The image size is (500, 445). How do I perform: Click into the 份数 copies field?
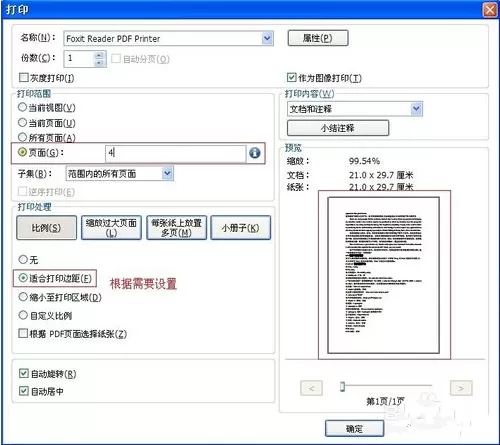click(x=80, y=59)
